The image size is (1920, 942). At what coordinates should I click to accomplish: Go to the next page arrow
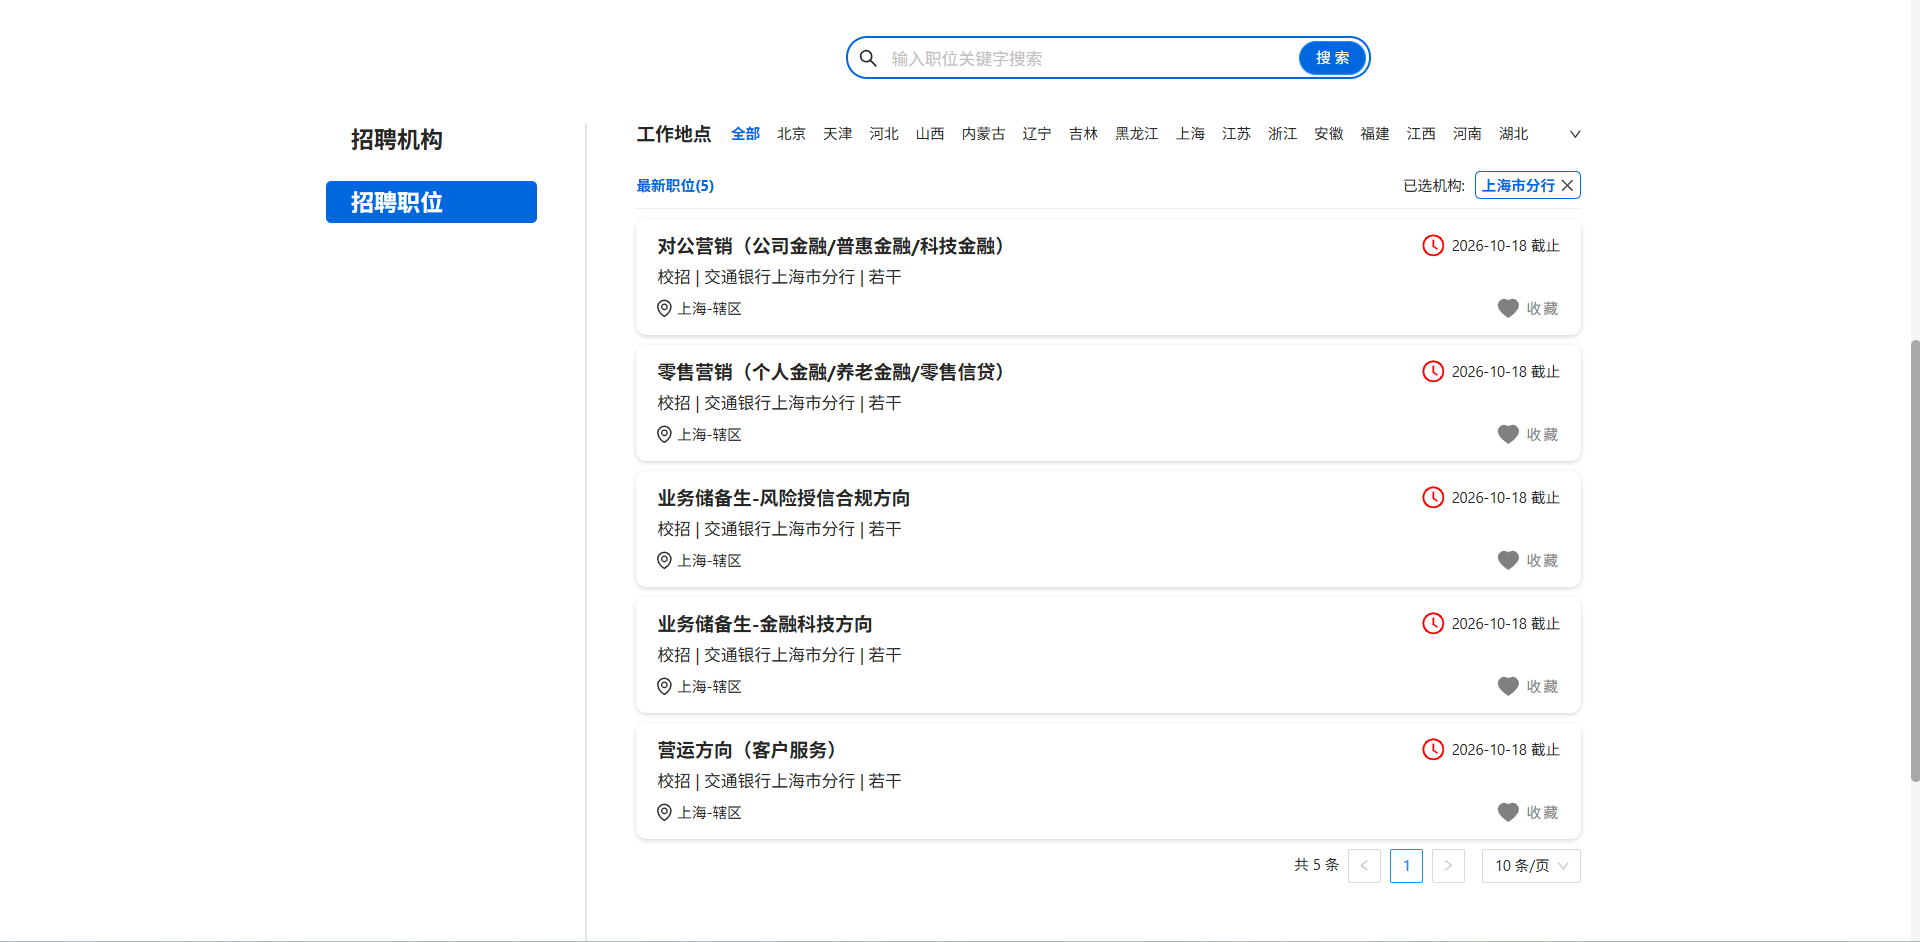1448,866
